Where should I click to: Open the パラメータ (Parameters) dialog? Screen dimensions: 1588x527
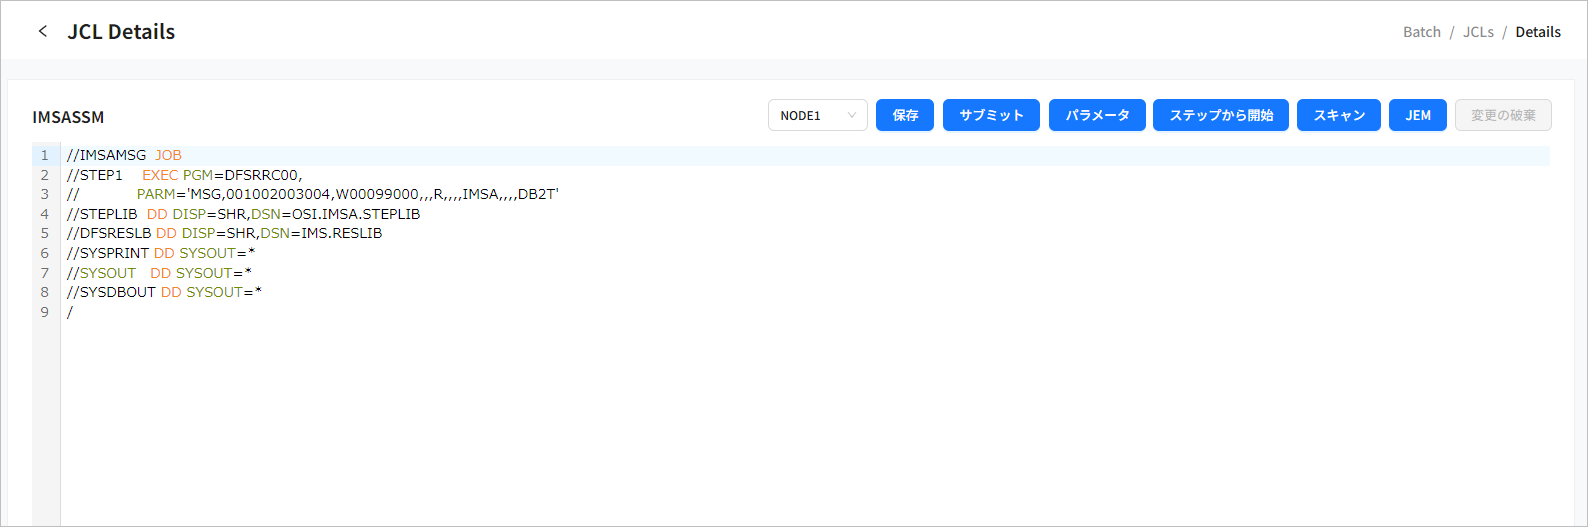[x=1097, y=116]
